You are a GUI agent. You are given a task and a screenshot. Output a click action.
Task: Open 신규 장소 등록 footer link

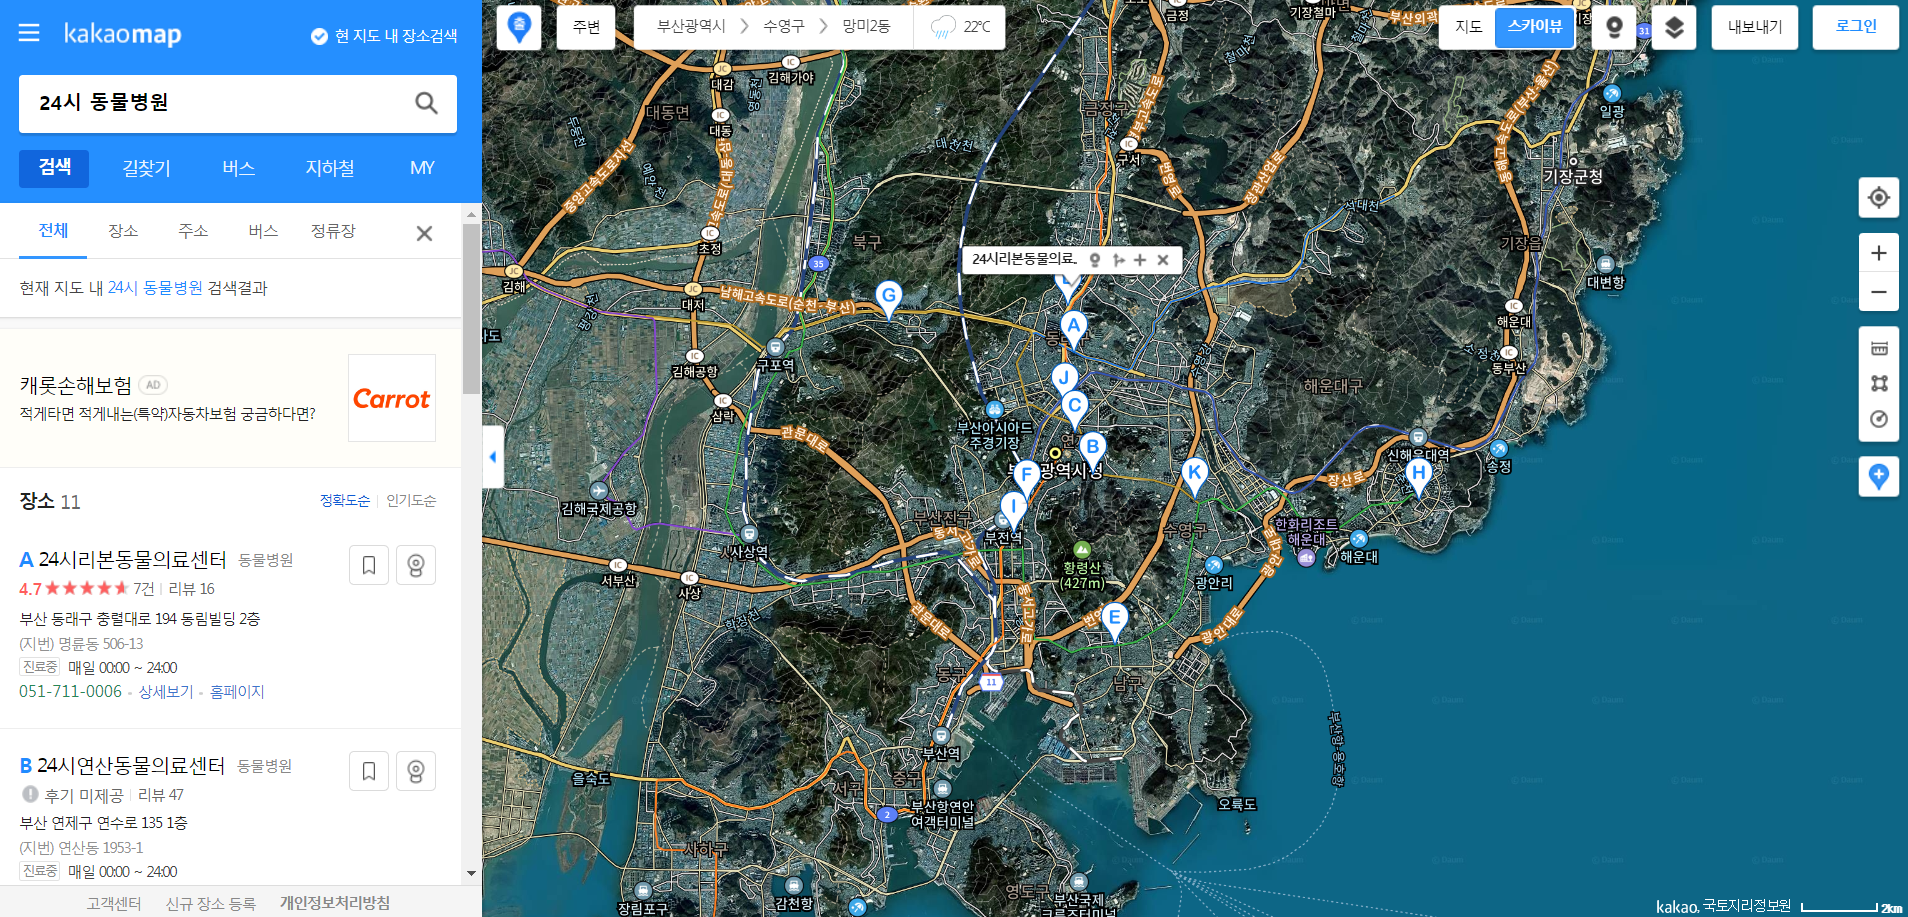coord(210,903)
